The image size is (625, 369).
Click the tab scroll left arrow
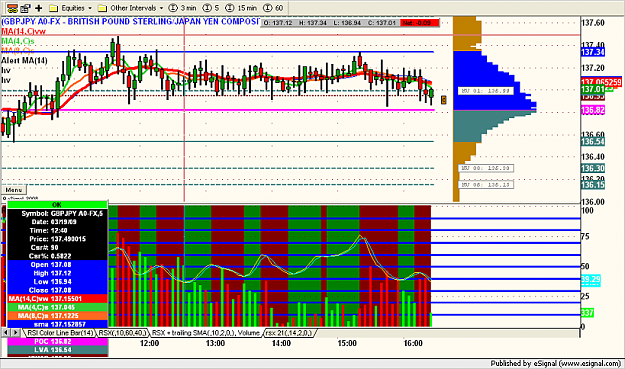coord(6,332)
